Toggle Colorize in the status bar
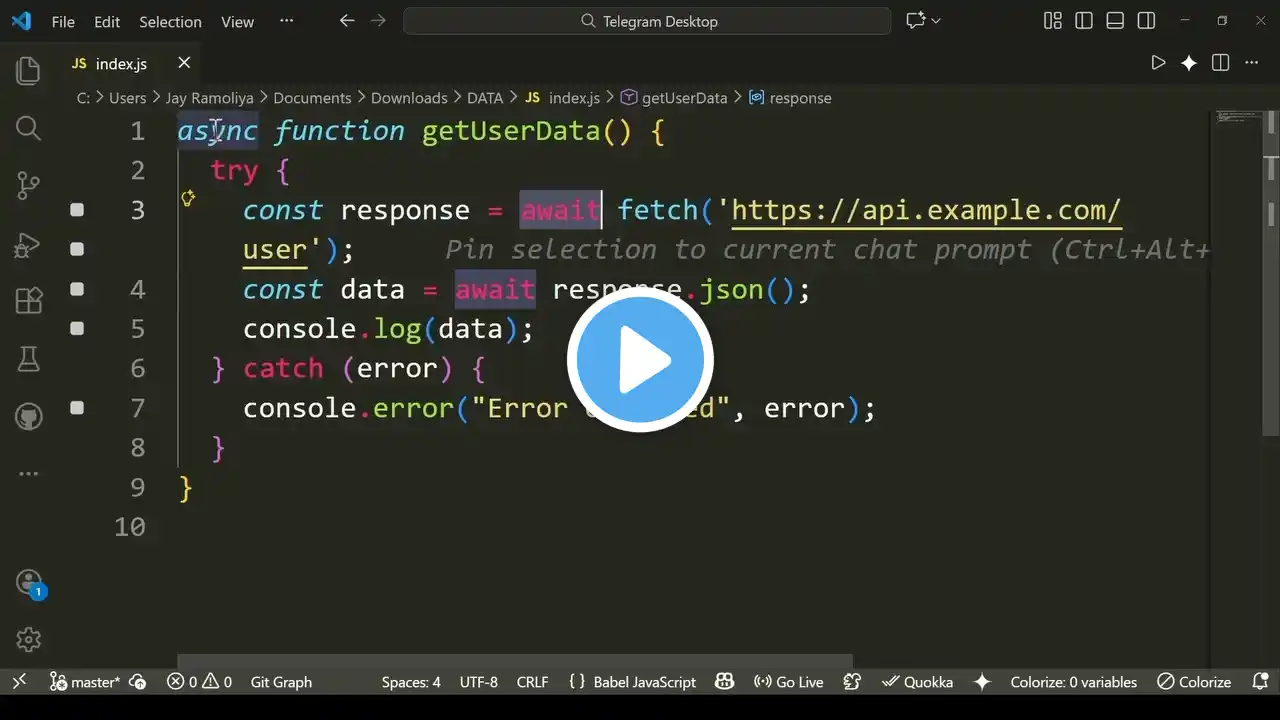The width and height of the screenshot is (1280, 720). (1194, 682)
